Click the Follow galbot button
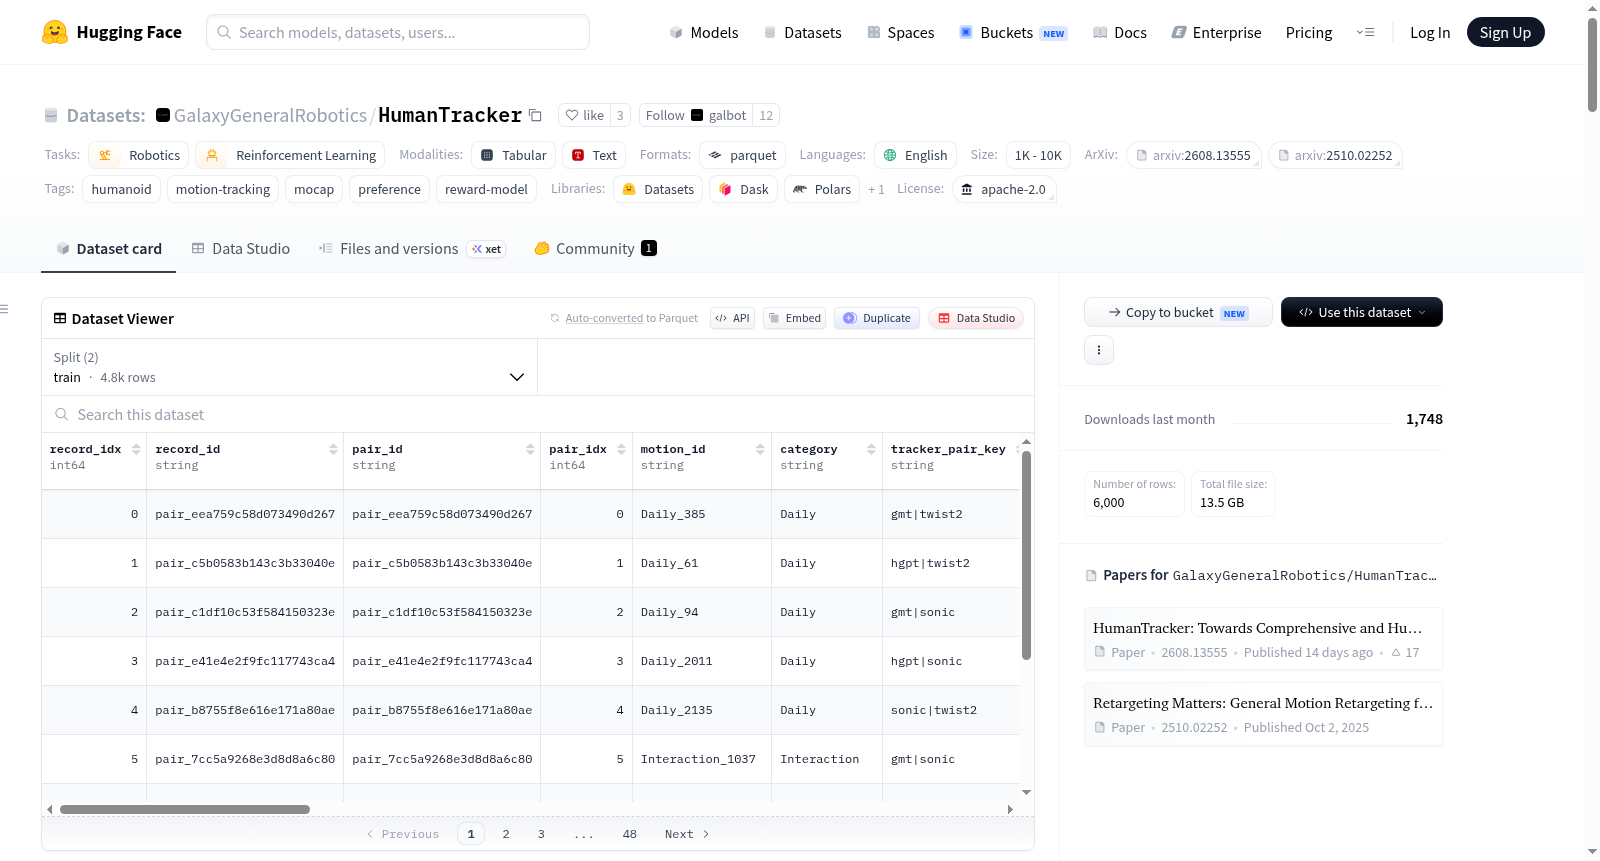1600x861 pixels. click(x=696, y=115)
